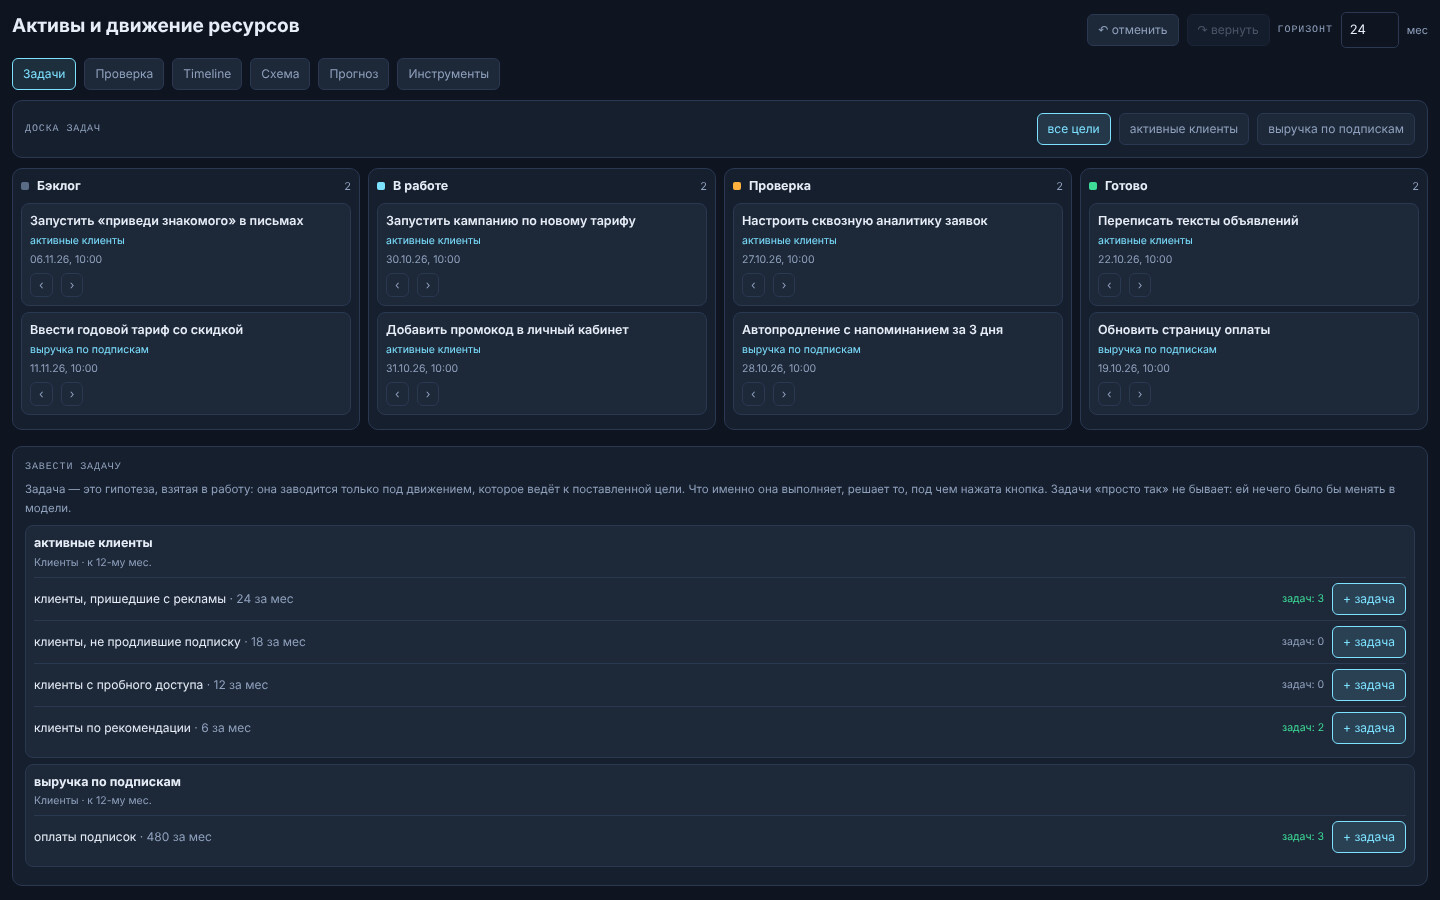Move «Автопродление с напоминанием» card forward
The height and width of the screenshot is (900, 1440).
[784, 395]
